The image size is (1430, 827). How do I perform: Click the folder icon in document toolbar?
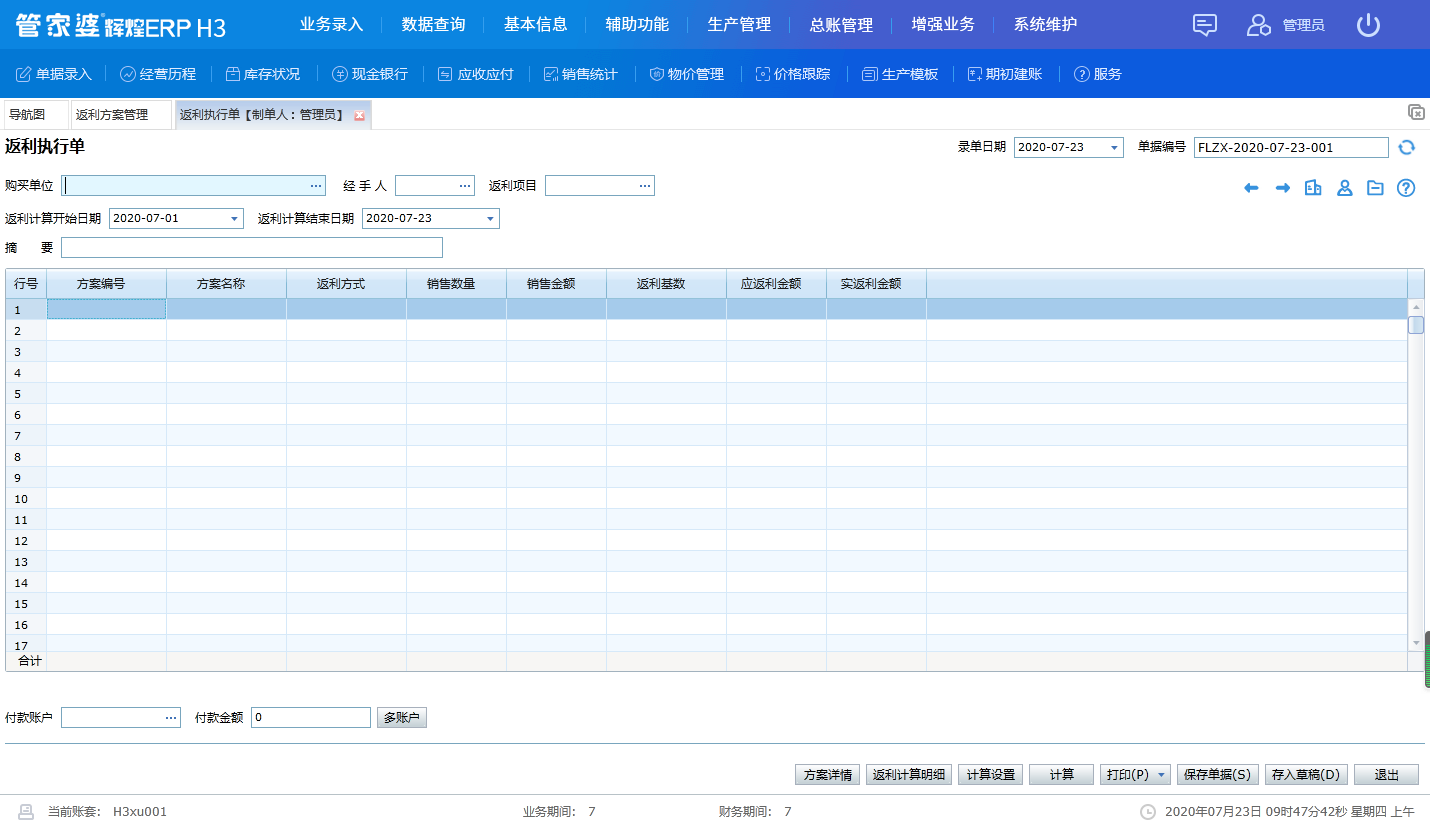pos(1375,188)
